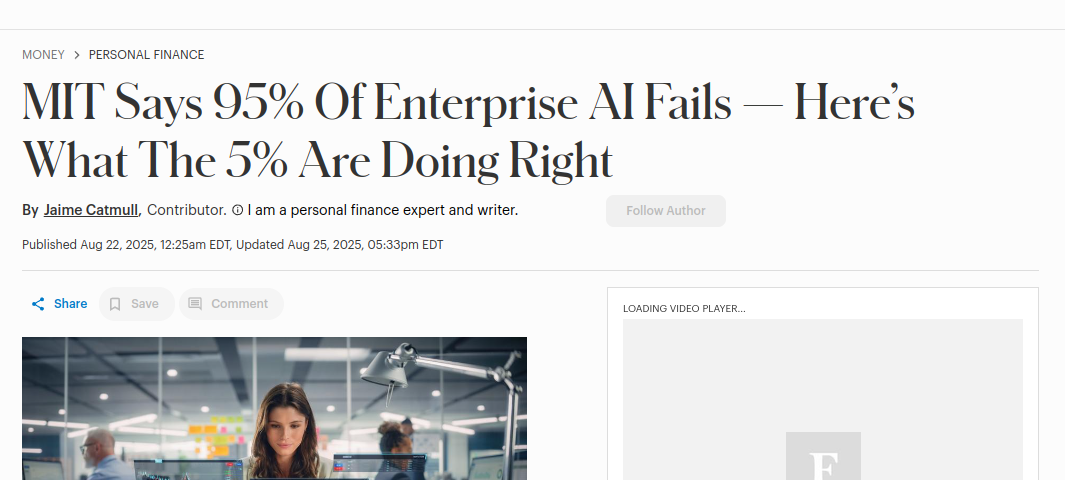The height and width of the screenshot is (480, 1065).
Task: Click the Comment speech bubble icon
Action: click(195, 304)
